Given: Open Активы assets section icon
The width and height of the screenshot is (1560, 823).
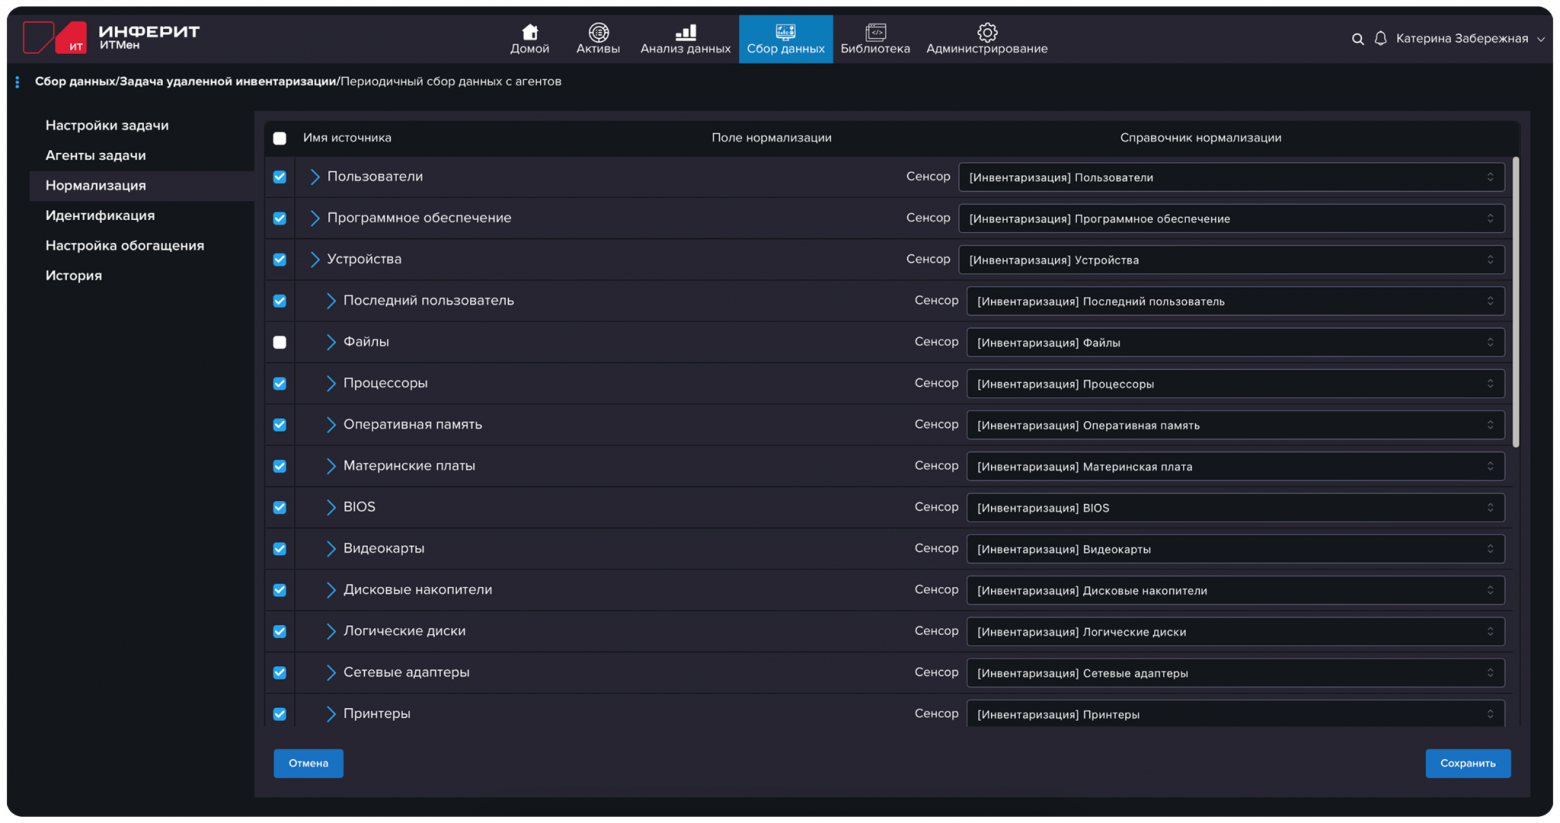Looking at the screenshot, I should click(x=598, y=32).
